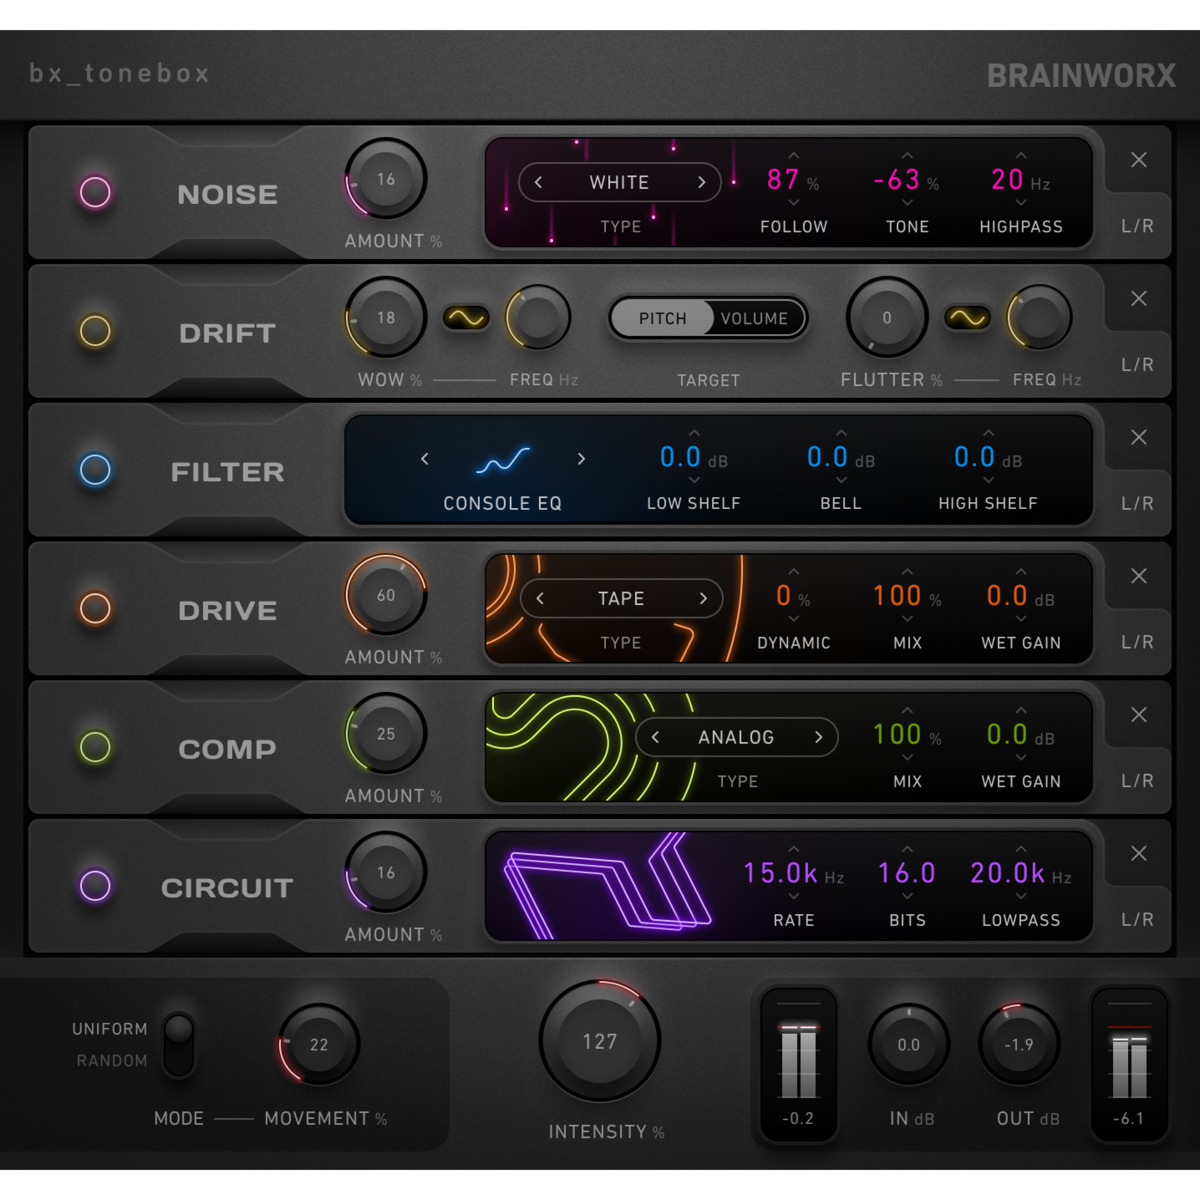The width and height of the screenshot is (1200, 1200).
Task: Increase drive DYNAMIC value with up chevron
Action: [x=794, y=572]
